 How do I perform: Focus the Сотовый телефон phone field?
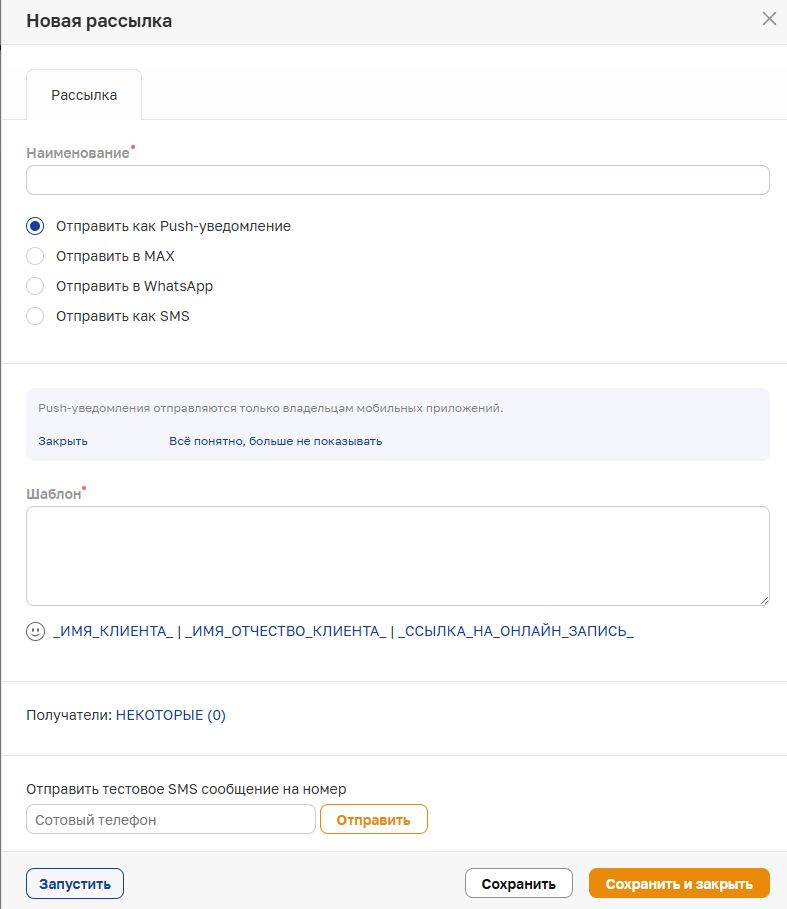171,820
